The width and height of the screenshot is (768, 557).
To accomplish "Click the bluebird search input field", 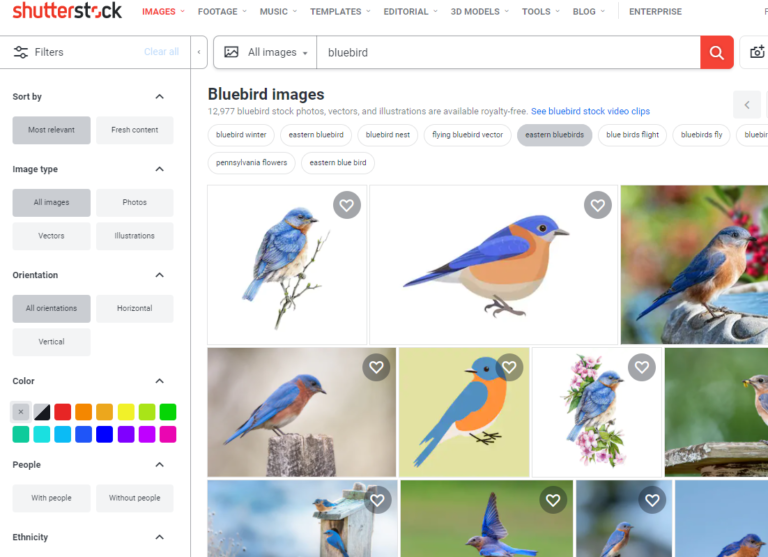I will click(508, 52).
